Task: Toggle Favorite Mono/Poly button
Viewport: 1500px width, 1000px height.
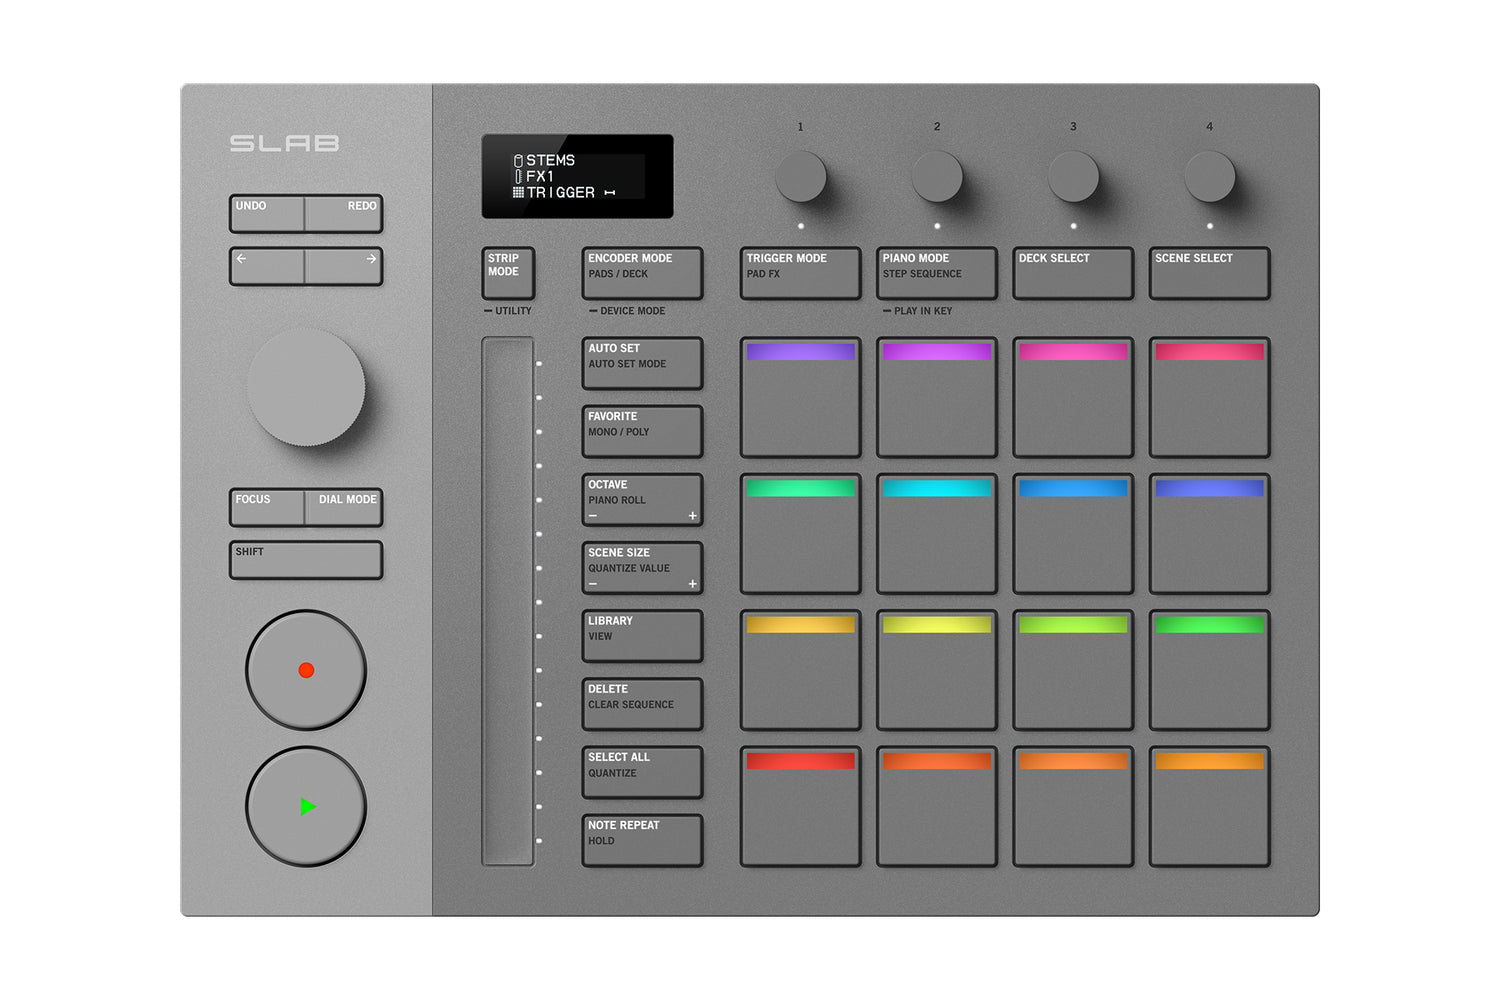Action: click(x=642, y=431)
